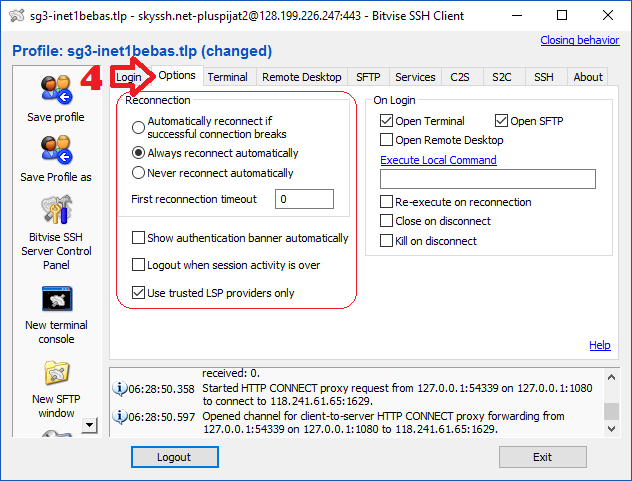Open the About tab
632x481 pixels.
[588, 77]
